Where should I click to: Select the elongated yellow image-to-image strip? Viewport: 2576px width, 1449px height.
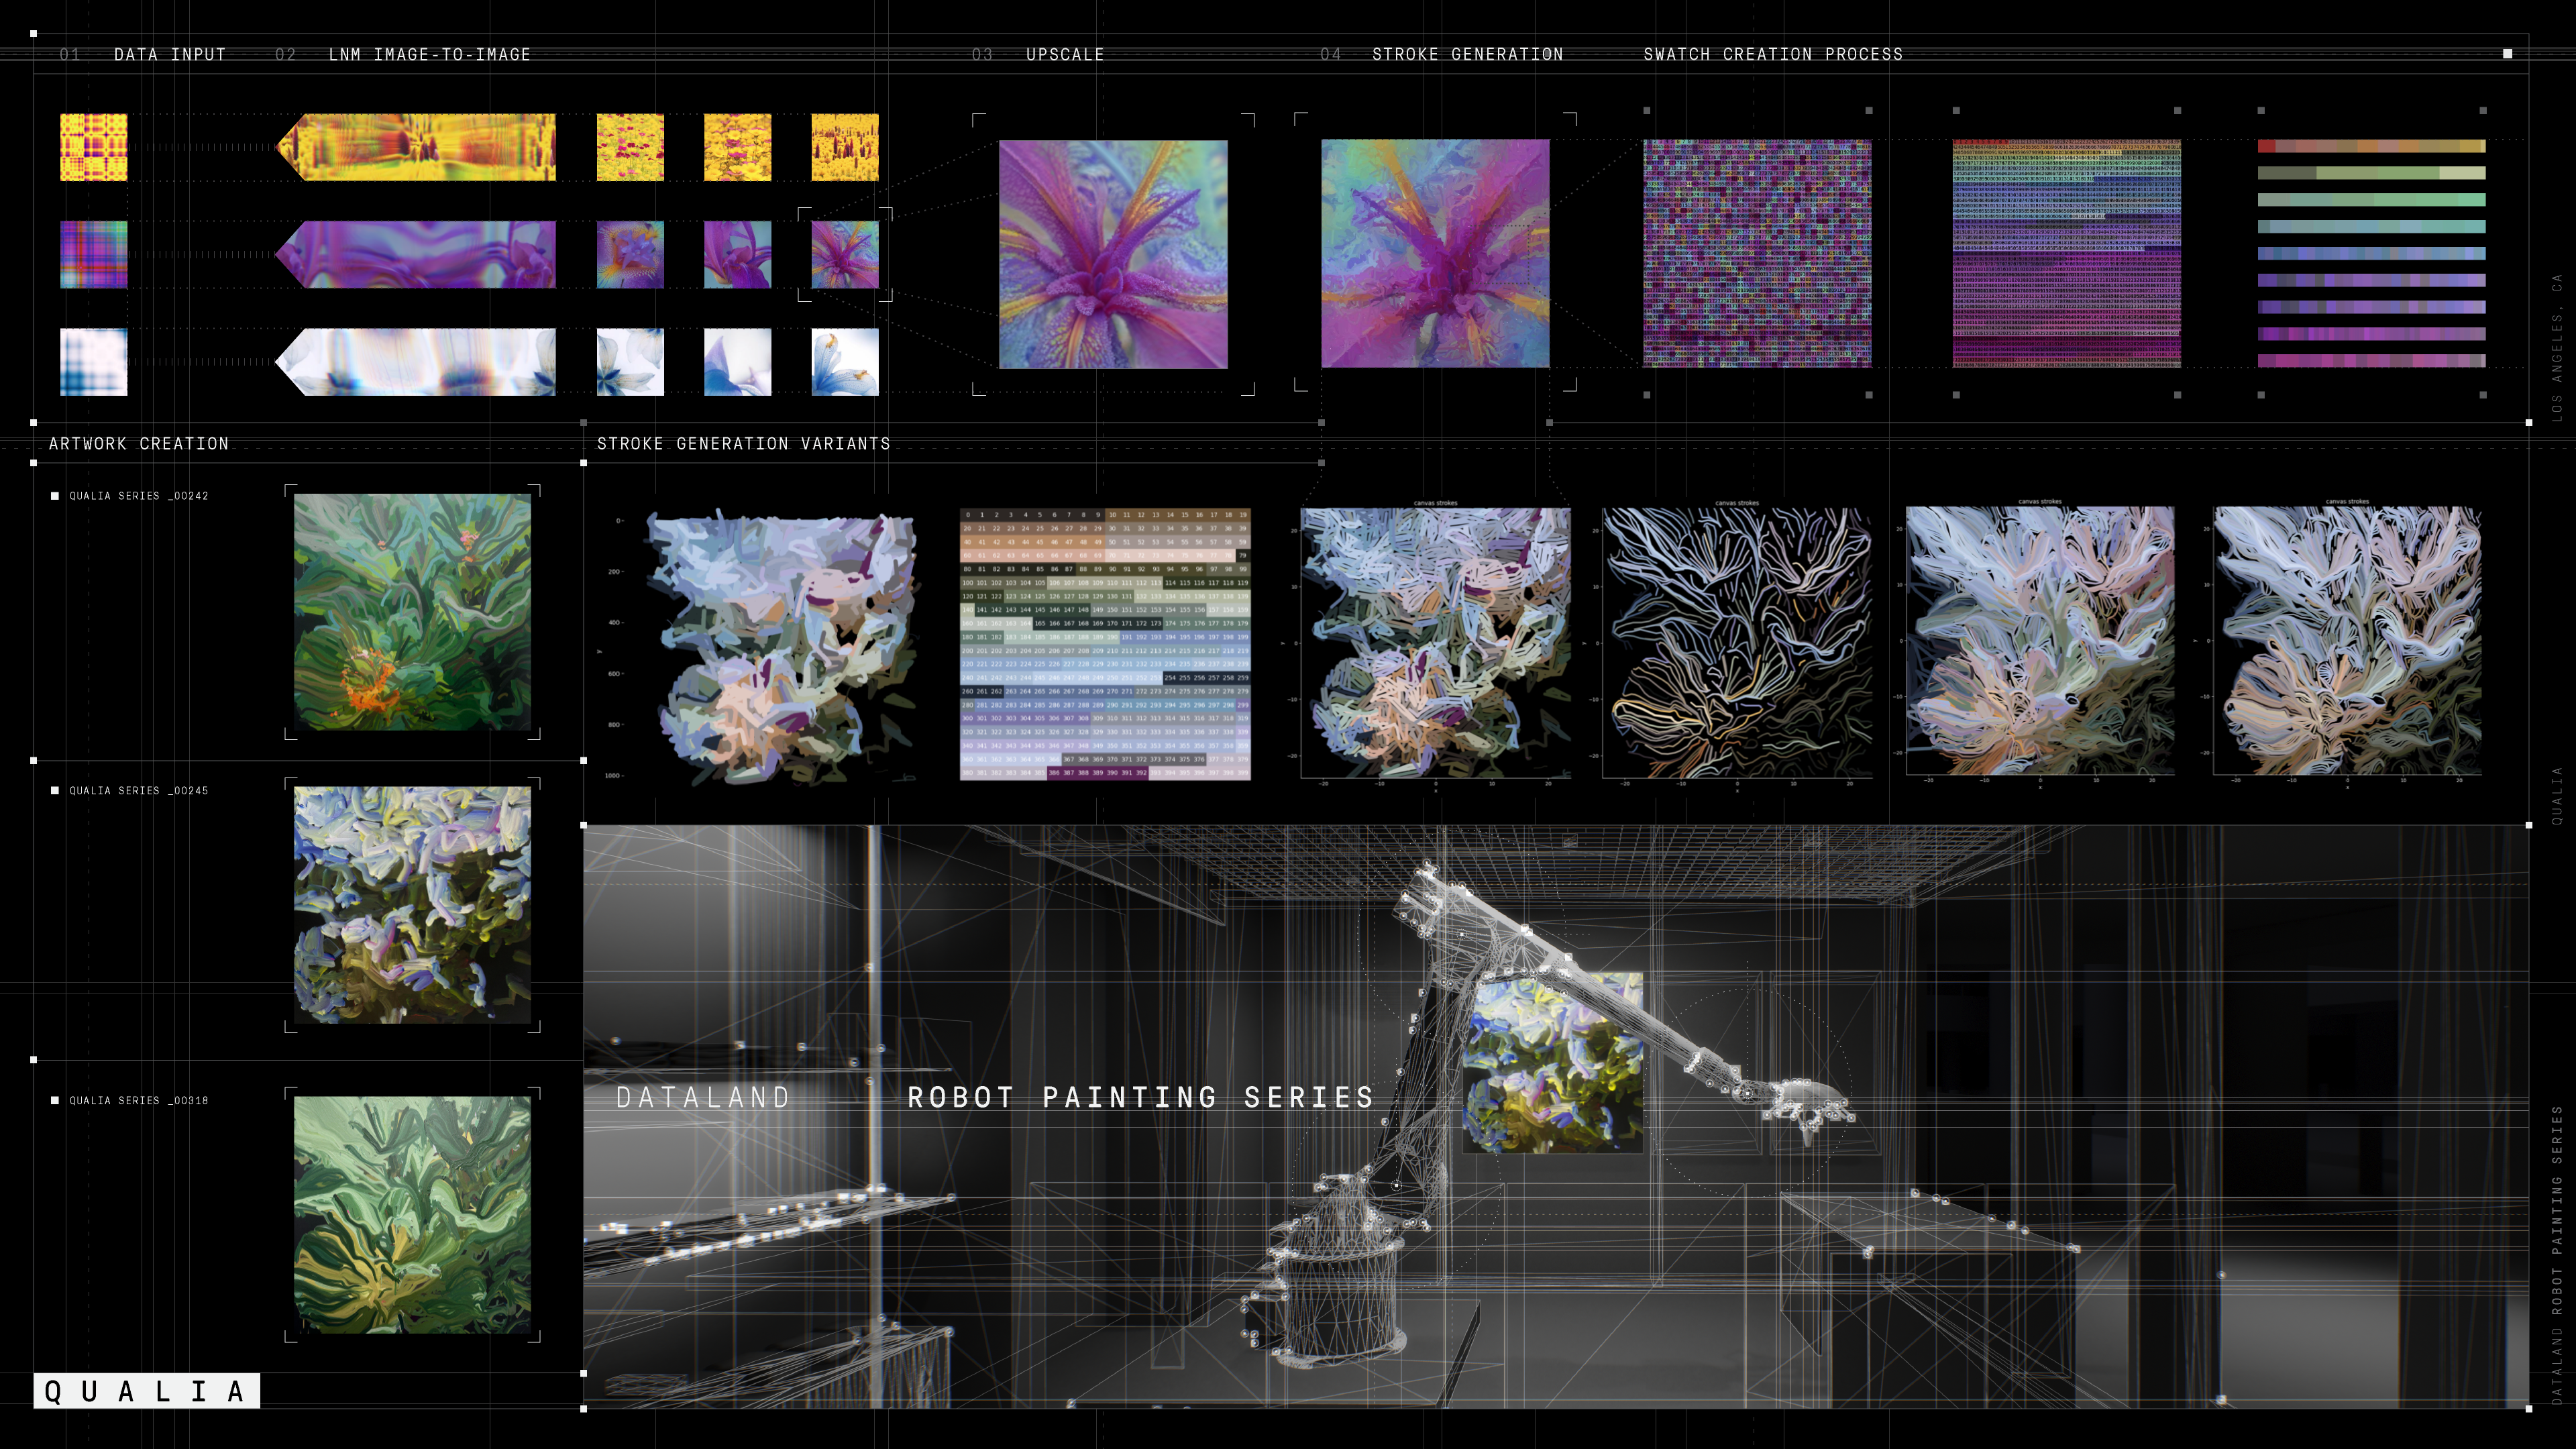(415, 147)
